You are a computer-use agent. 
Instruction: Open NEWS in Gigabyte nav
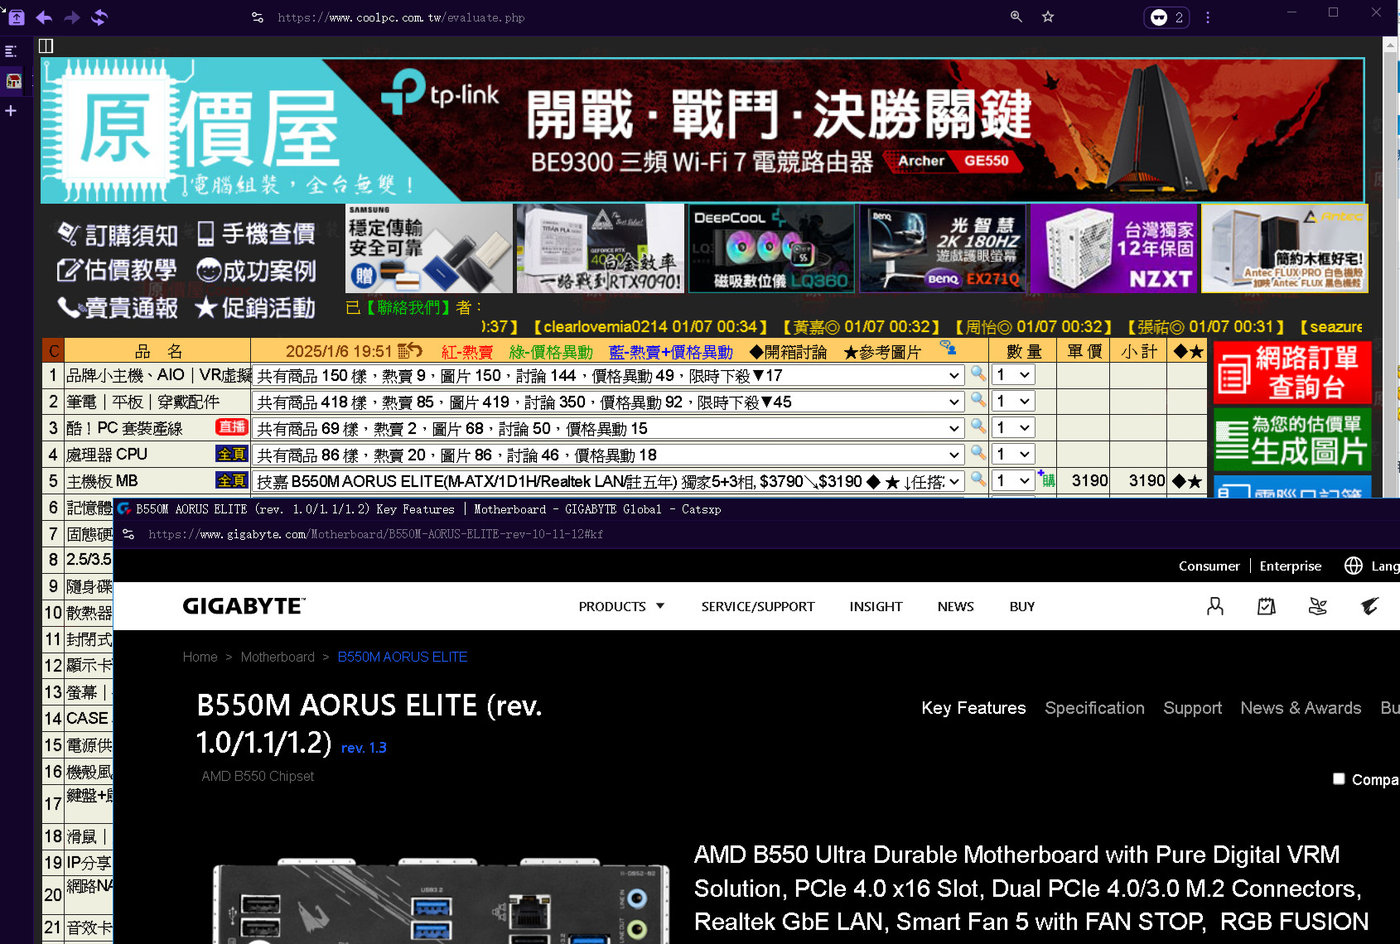pyautogui.click(x=955, y=606)
